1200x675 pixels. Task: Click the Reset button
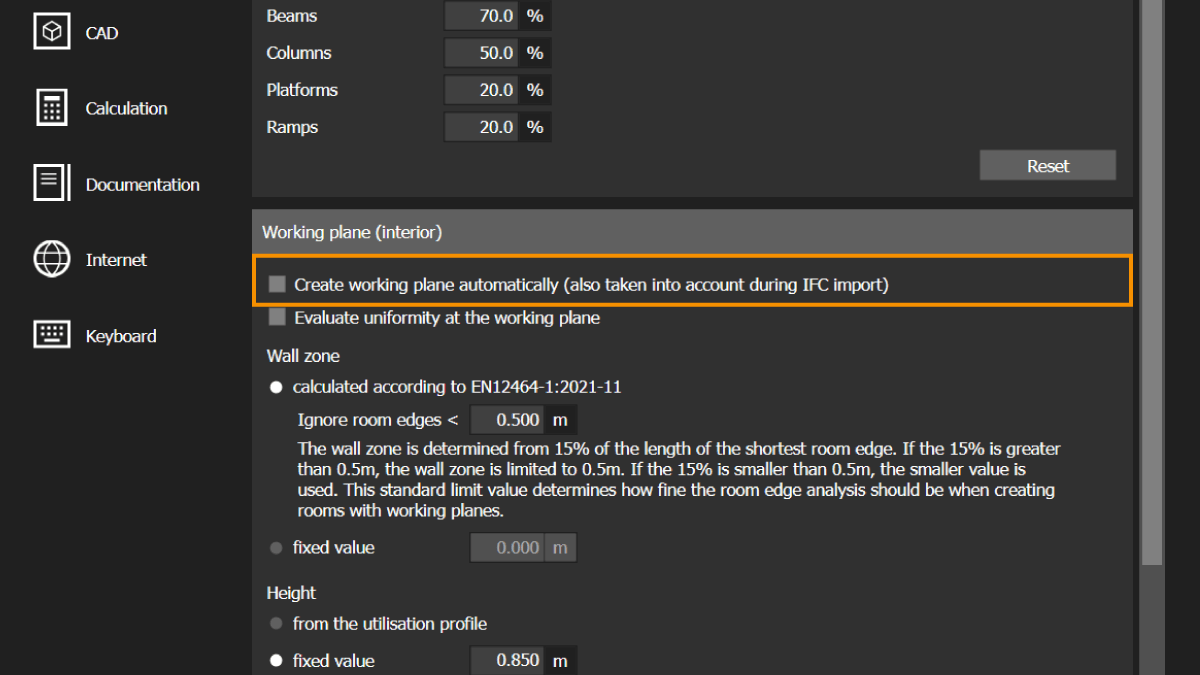(x=1048, y=166)
